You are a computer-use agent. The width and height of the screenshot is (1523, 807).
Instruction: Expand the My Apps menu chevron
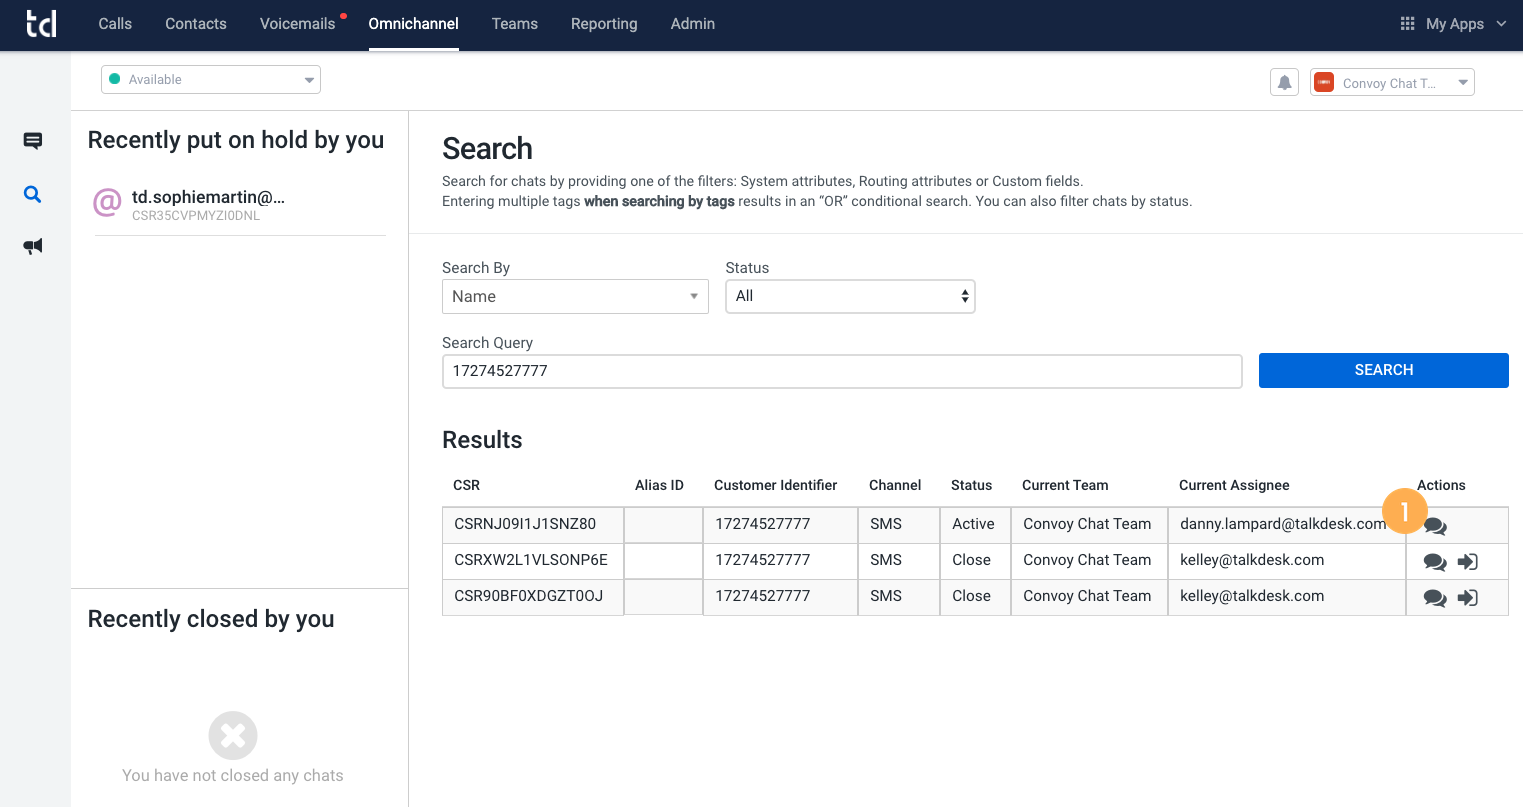(x=1501, y=23)
